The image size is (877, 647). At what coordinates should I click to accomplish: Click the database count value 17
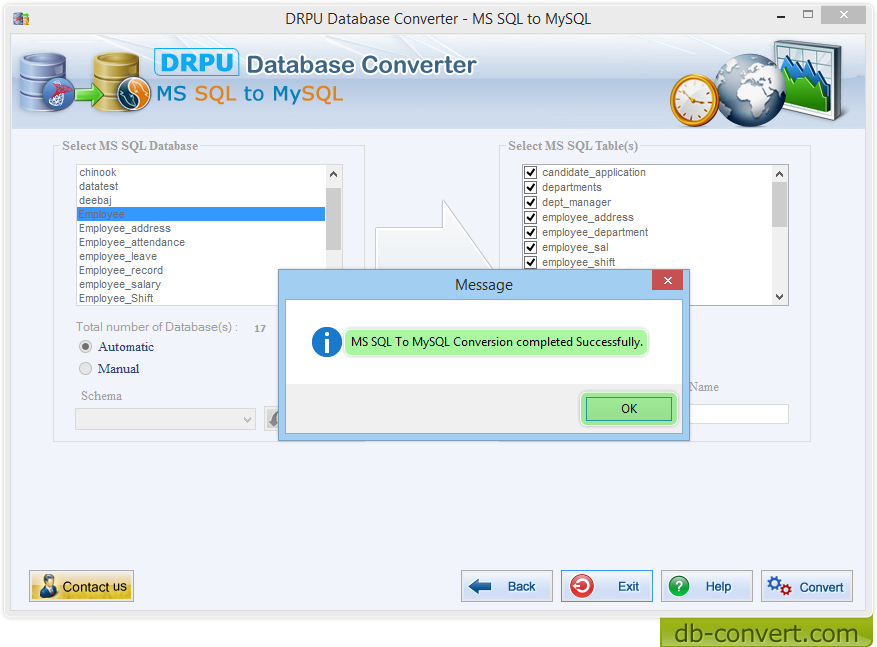[x=260, y=328]
